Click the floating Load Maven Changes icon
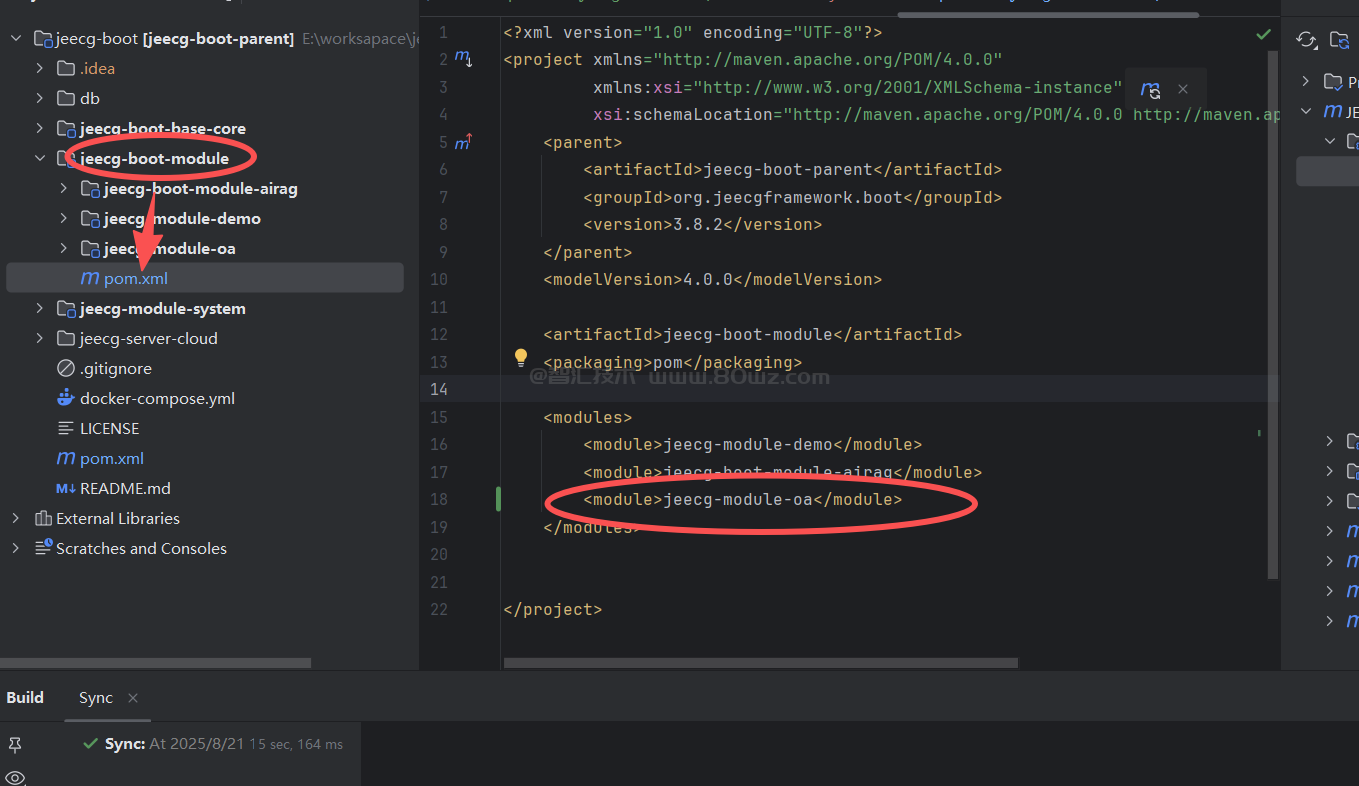This screenshot has width=1359, height=786. tap(1151, 90)
